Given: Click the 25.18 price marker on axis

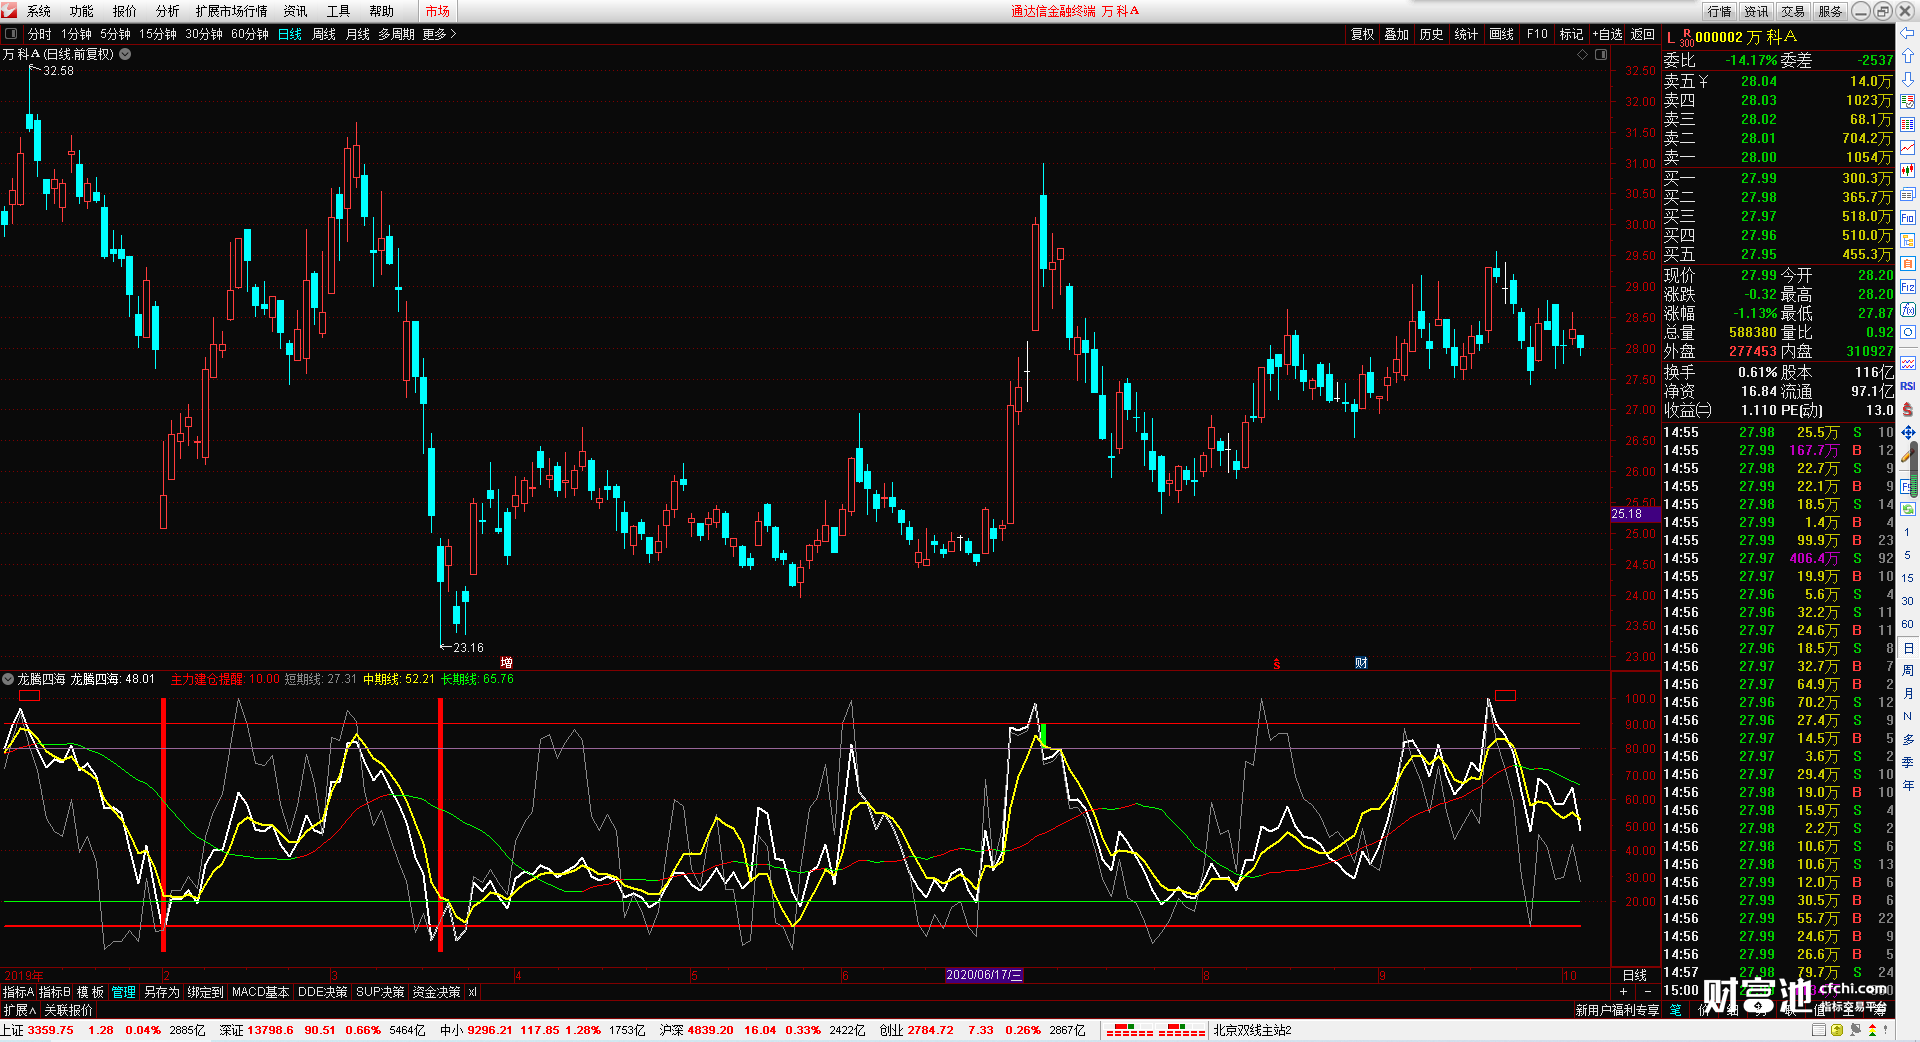Looking at the screenshot, I should pos(1635,514).
